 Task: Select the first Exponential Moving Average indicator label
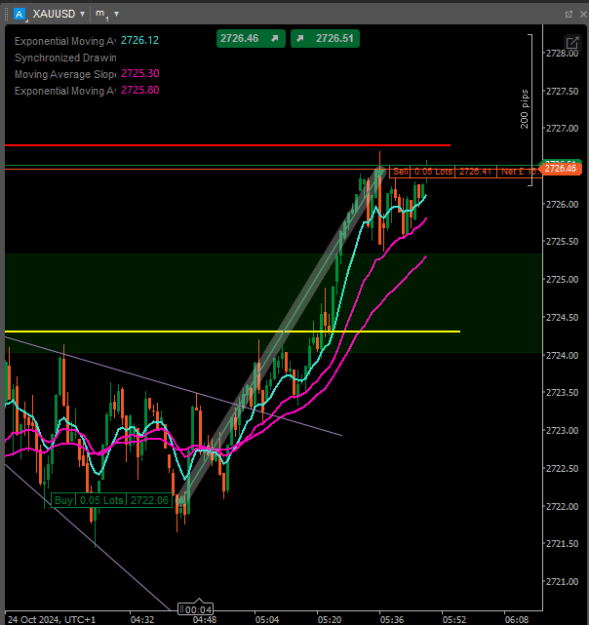(x=65, y=41)
